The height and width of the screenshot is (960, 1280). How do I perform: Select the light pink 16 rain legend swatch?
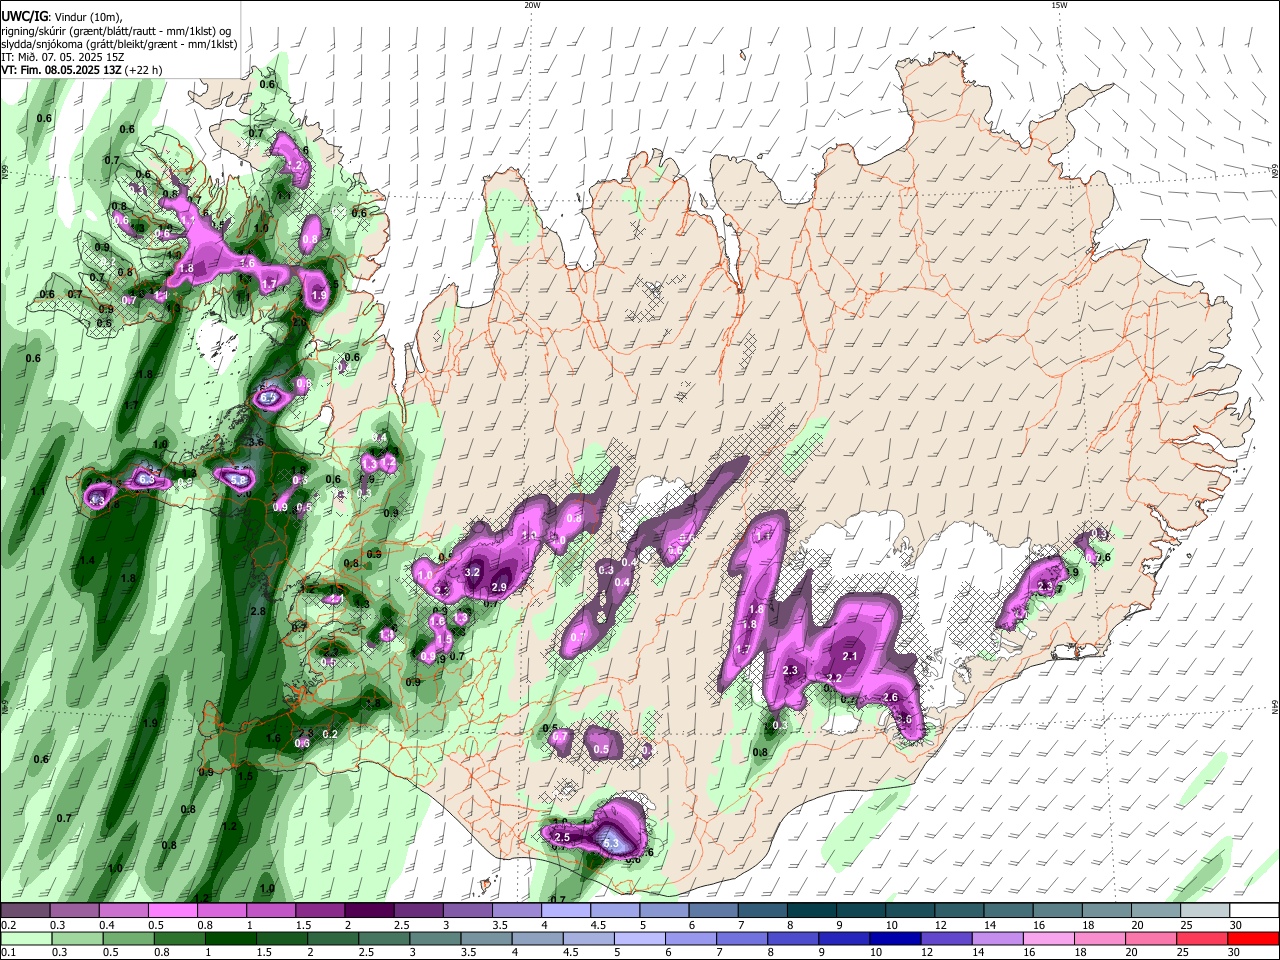click(x=1048, y=939)
